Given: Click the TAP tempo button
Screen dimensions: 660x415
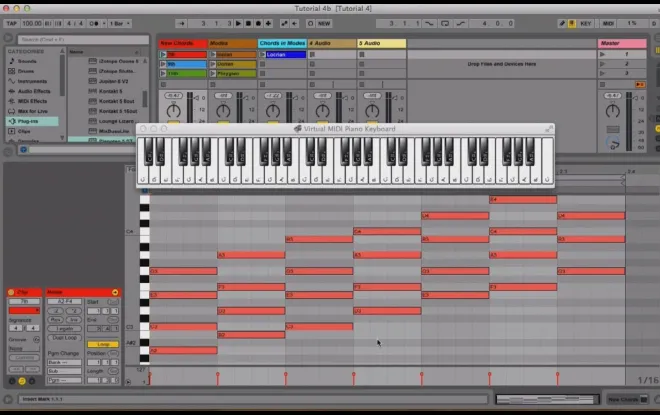Looking at the screenshot, I should [11, 24].
